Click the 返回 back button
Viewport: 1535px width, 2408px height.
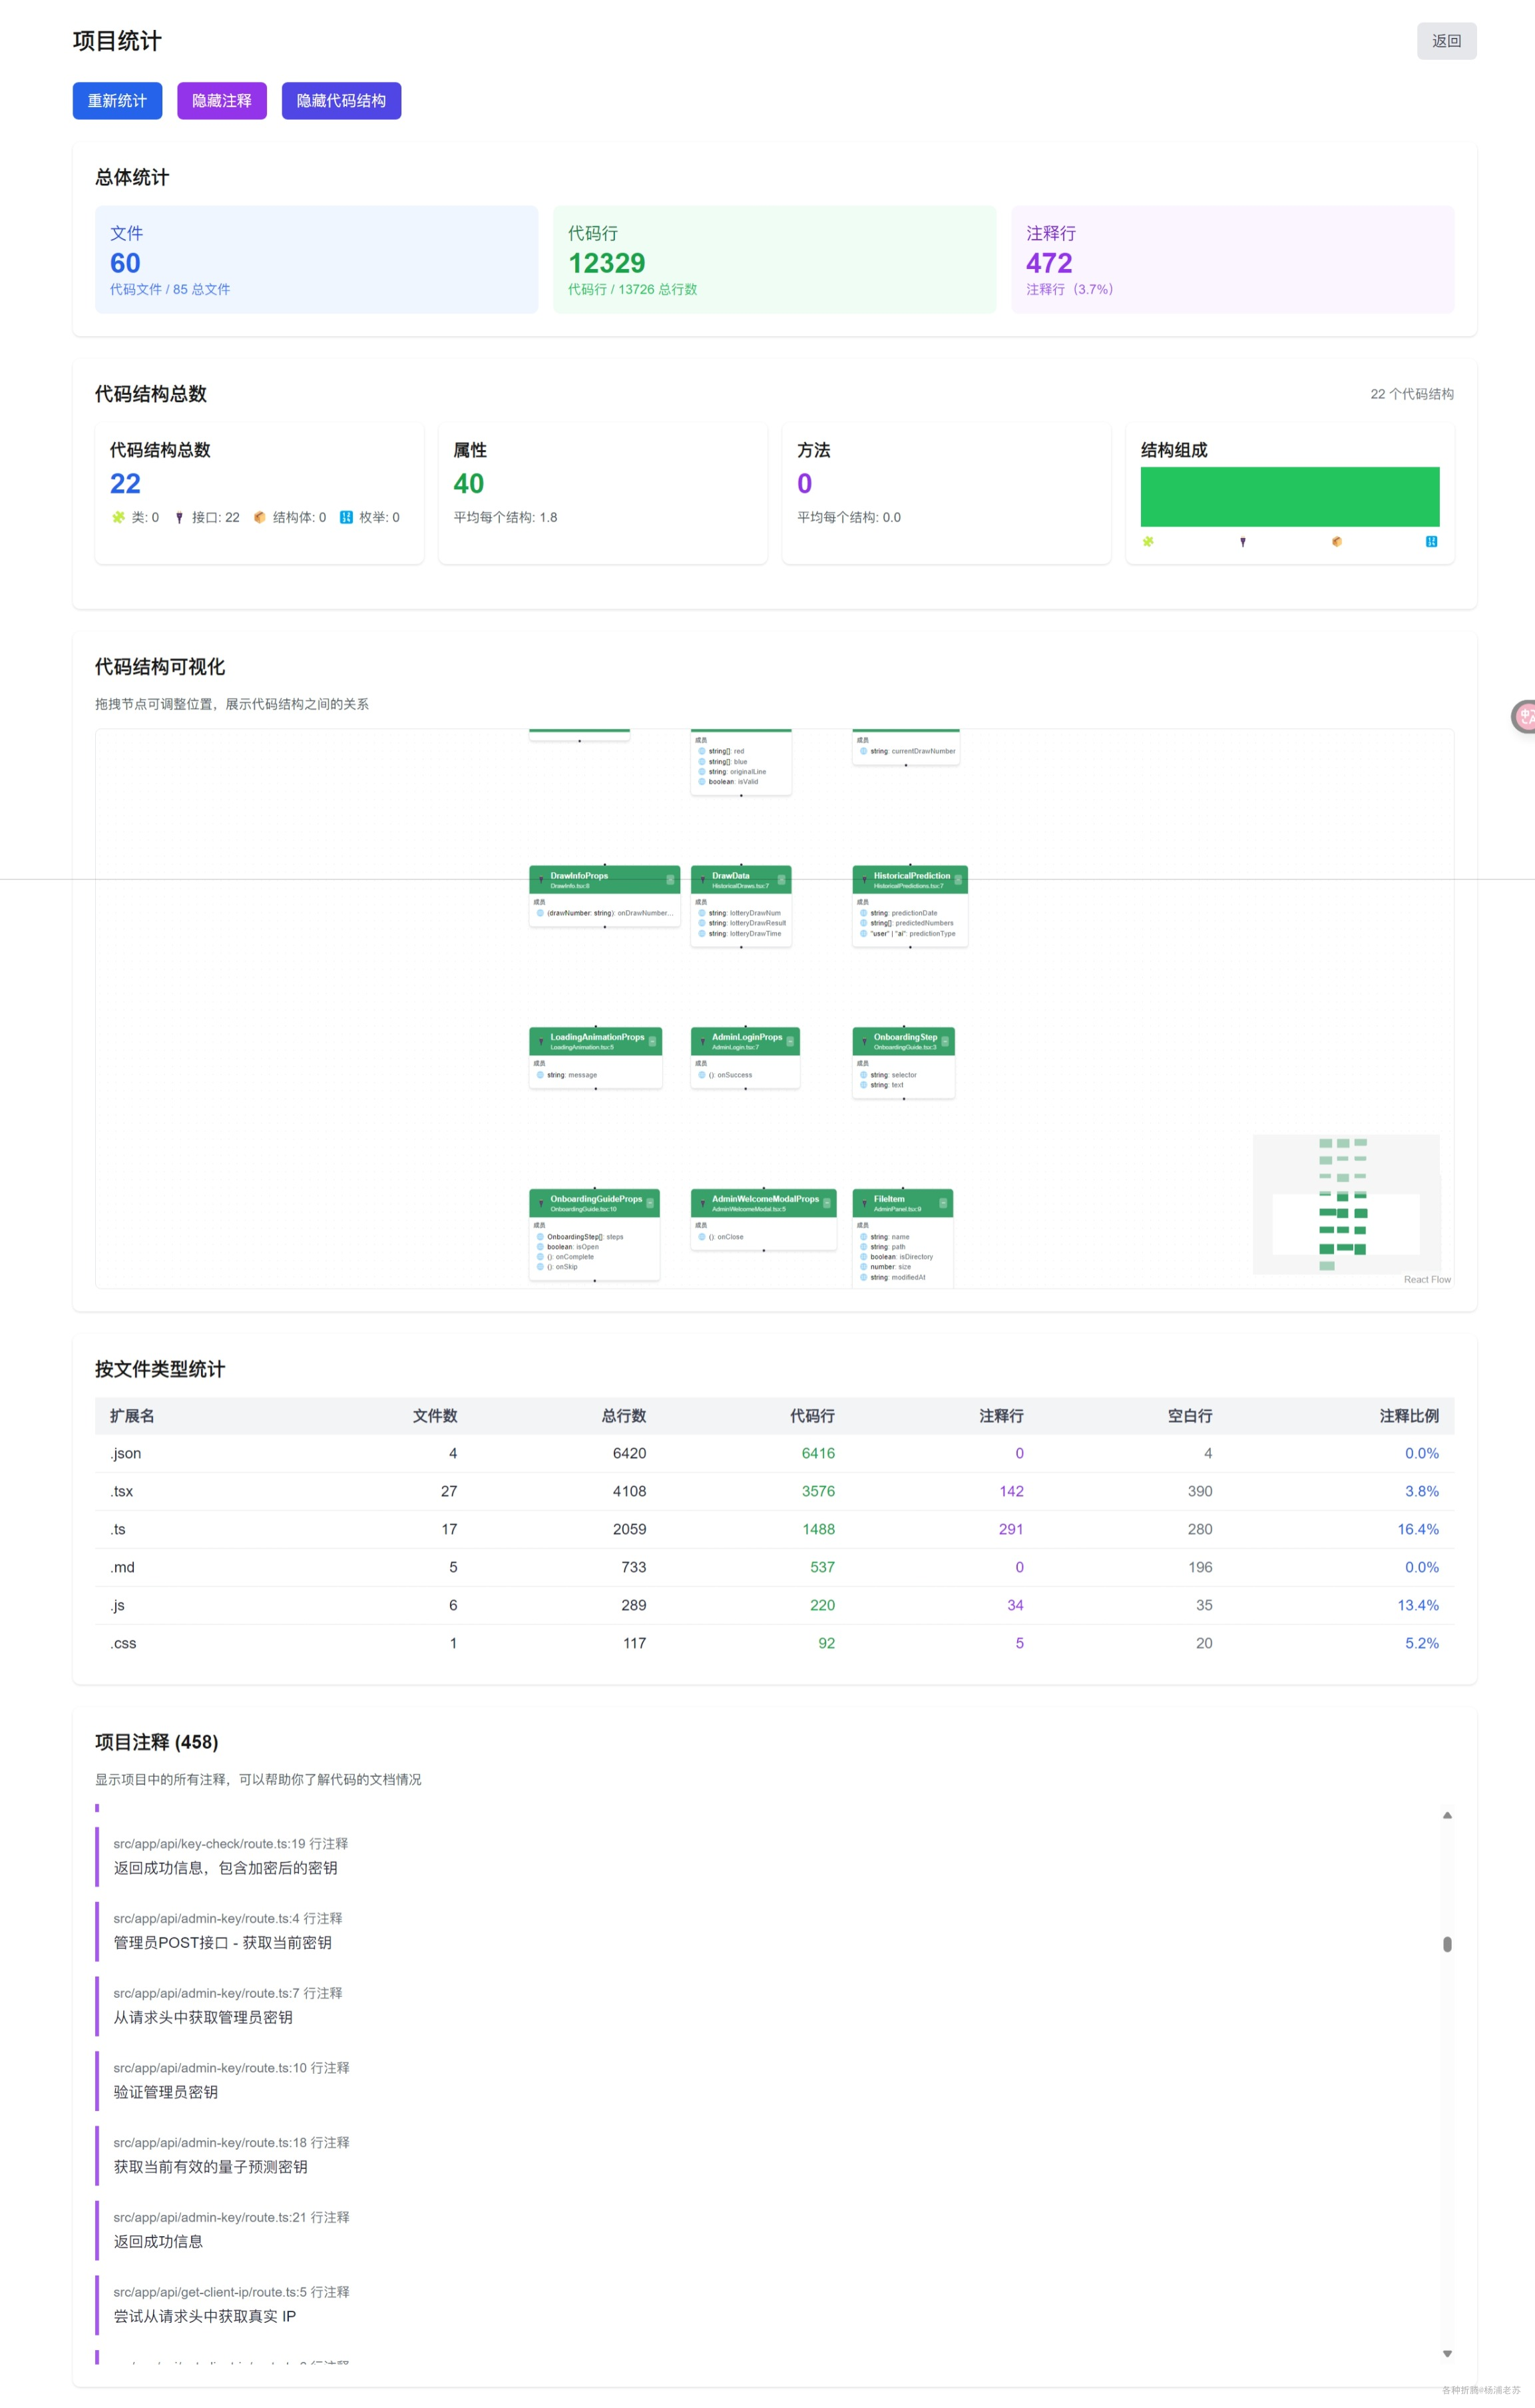[1445, 41]
